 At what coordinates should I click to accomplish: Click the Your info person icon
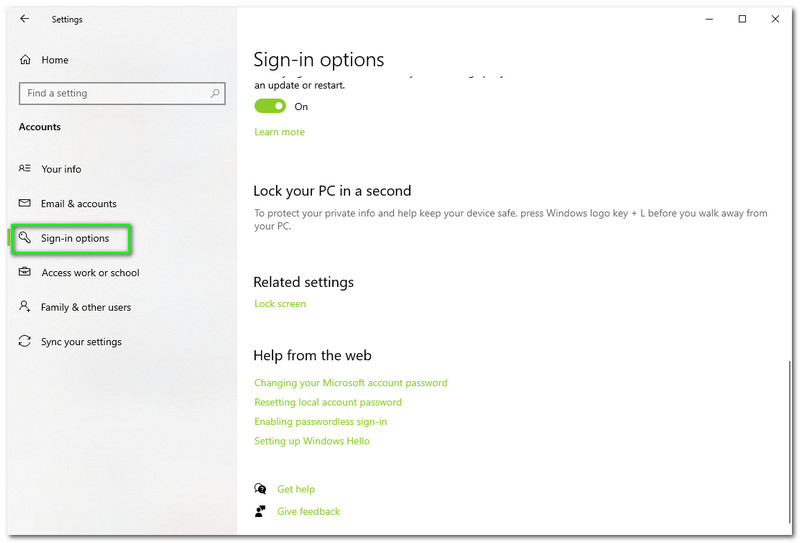click(x=25, y=169)
